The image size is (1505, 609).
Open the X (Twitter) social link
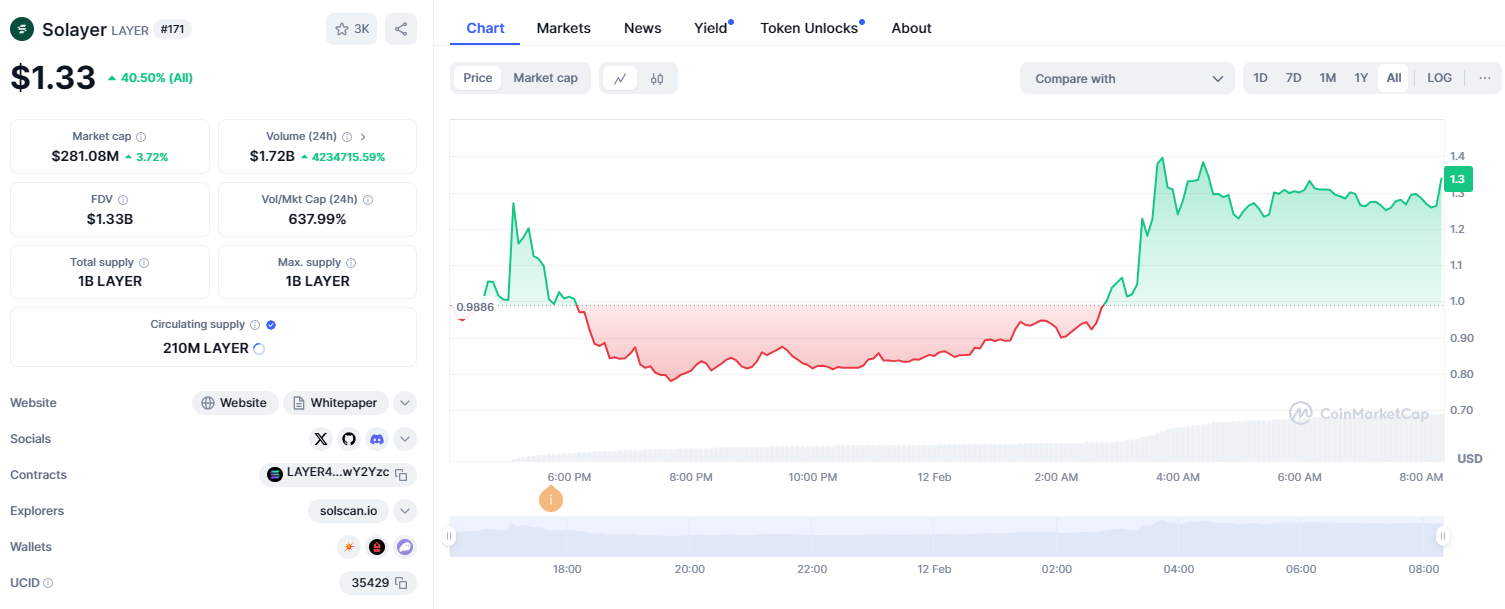[320, 439]
